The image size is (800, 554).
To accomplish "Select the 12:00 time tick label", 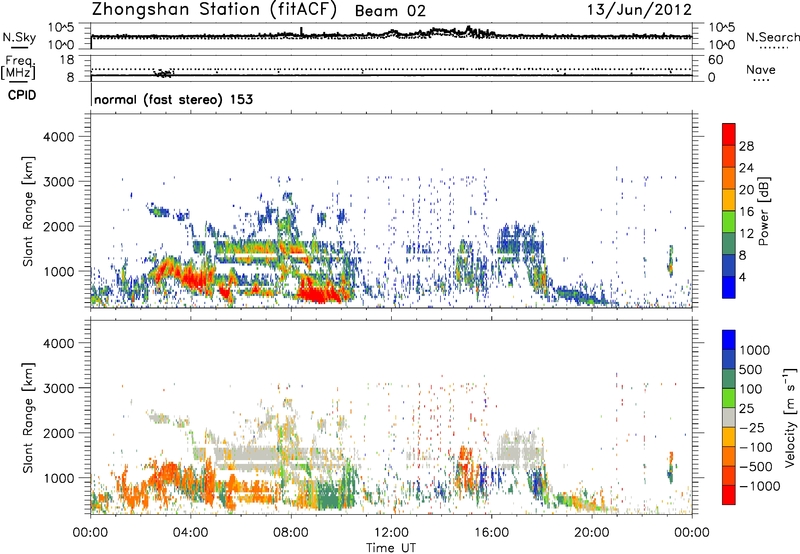I will 391,533.
